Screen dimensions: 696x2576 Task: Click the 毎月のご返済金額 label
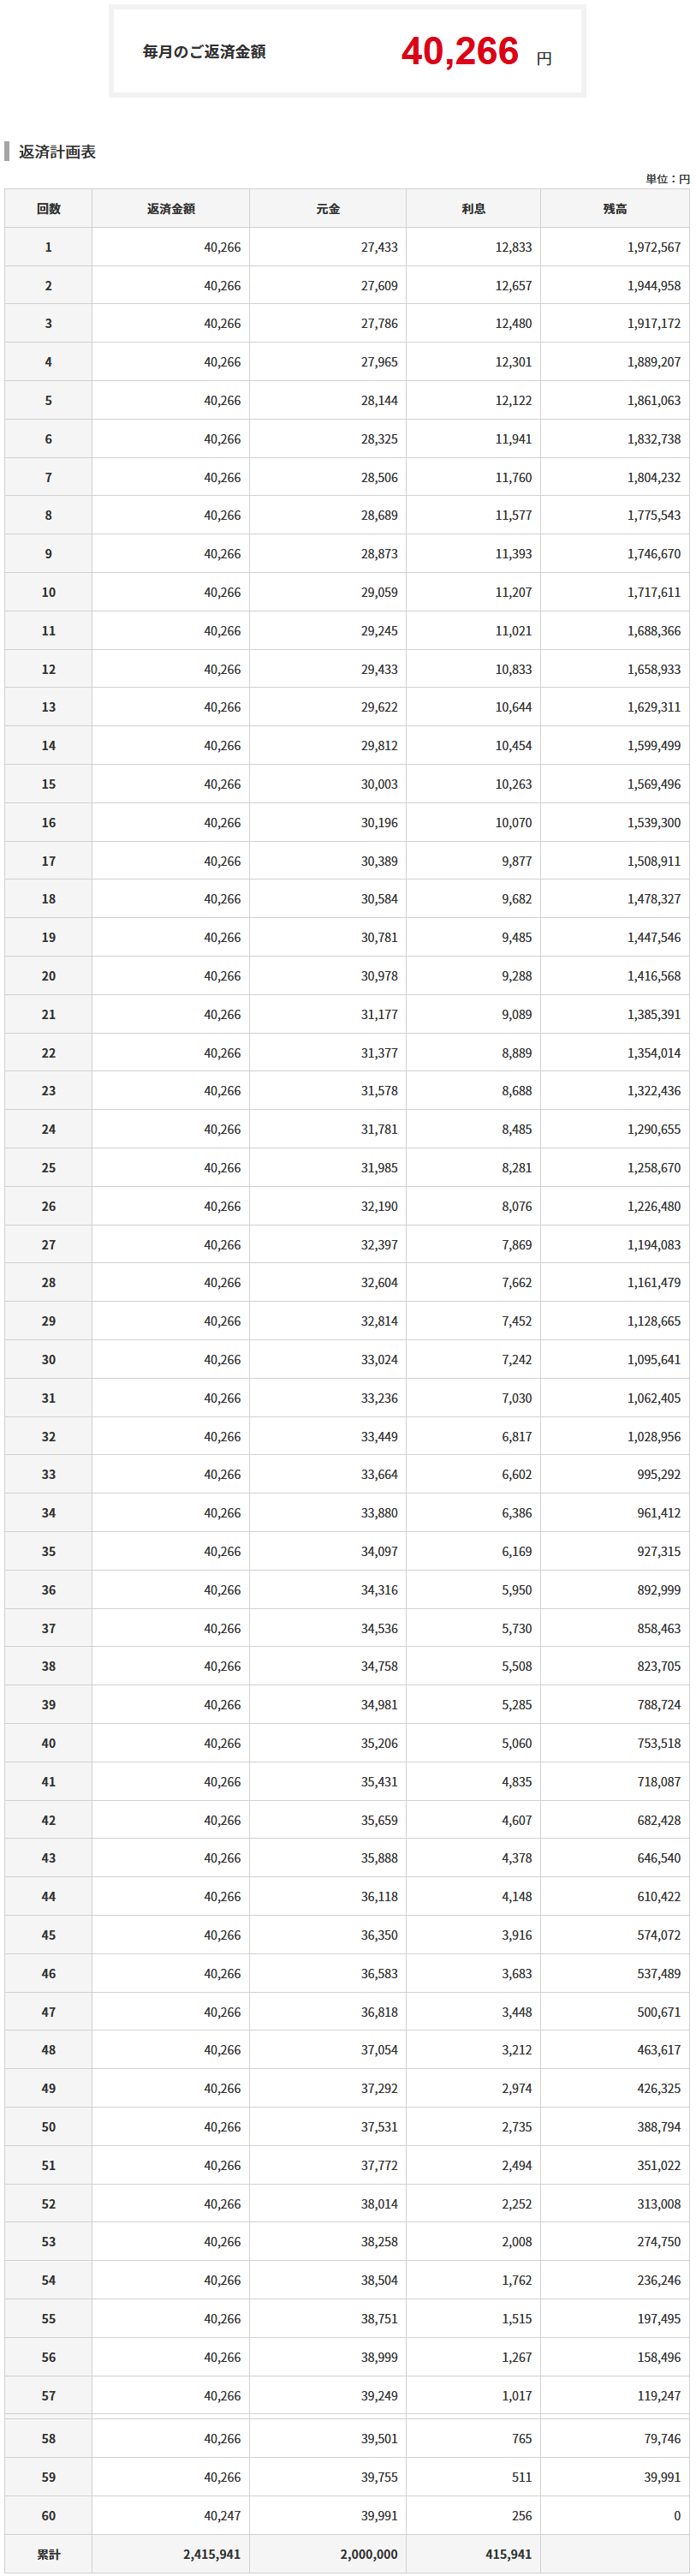click(204, 52)
